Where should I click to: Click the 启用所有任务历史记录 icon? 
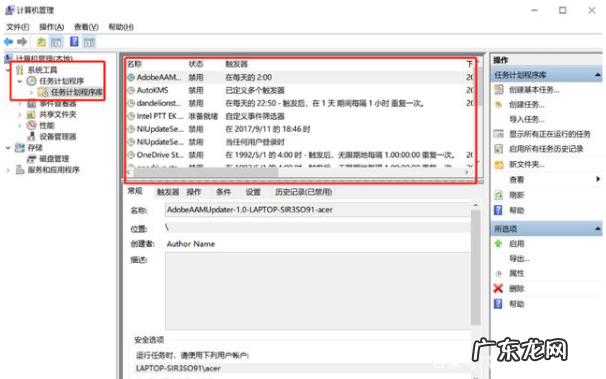(499, 149)
